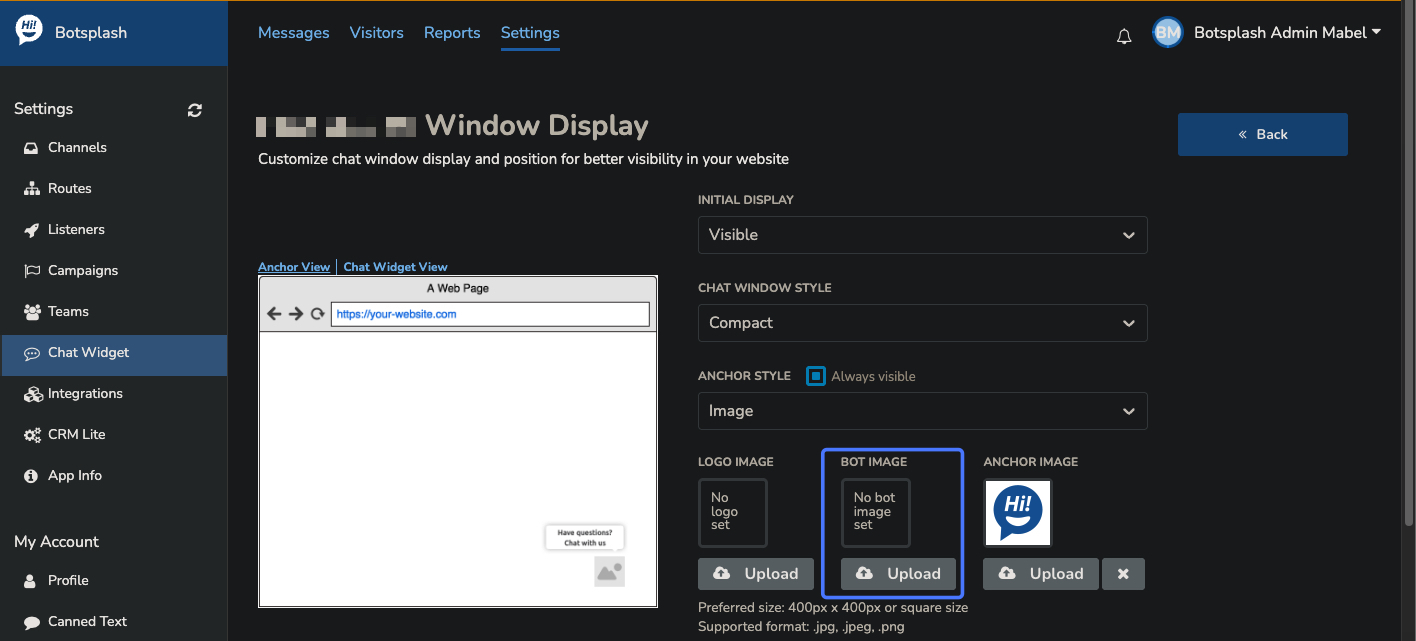Click the 'Supported format: .jpg, .jpeg, .png' text
This screenshot has height=641, width=1416.
[802, 627]
